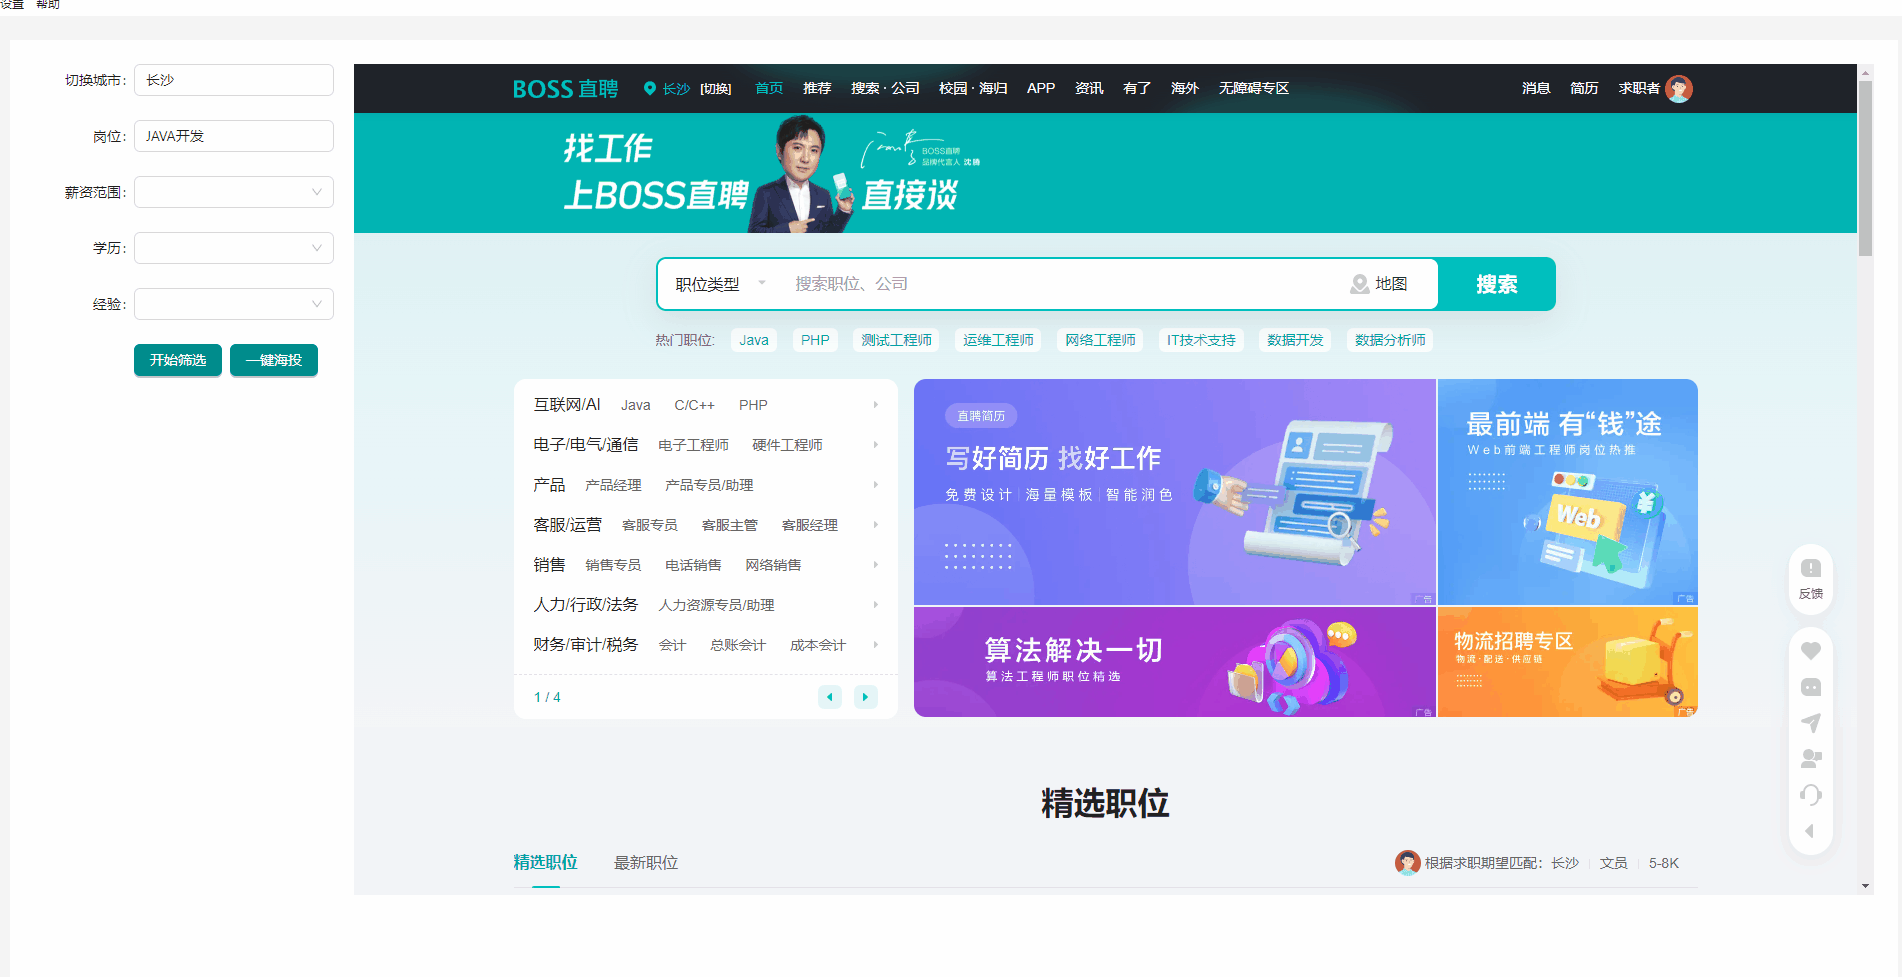This screenshot has height=977, width=1902.
Task: Click the heart favorites icon in side toolbar
Action: coord(1811,651)
